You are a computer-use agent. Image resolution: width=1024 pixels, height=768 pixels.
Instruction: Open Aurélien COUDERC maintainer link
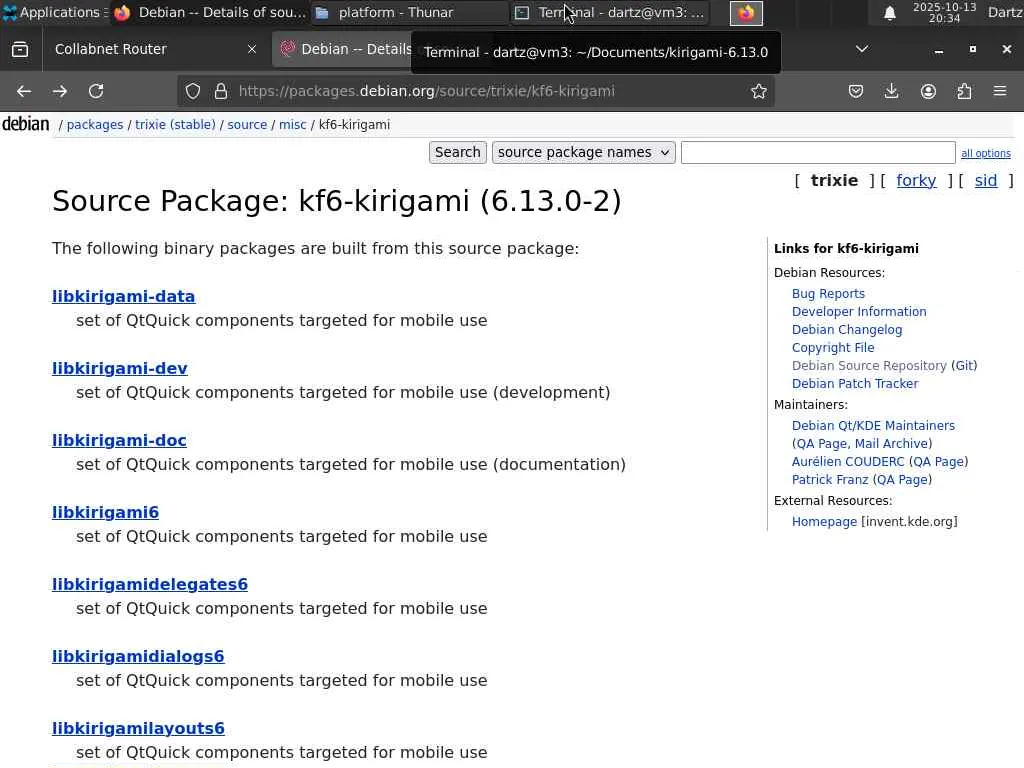click(x=848, y=462)
